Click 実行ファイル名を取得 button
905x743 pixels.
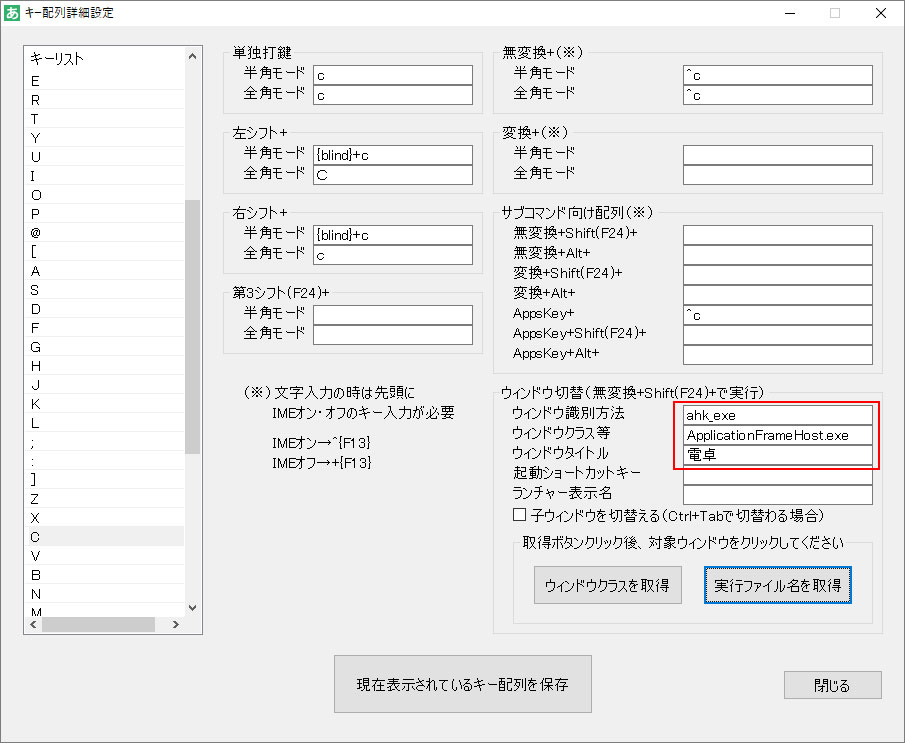click(x=777, y=585)
